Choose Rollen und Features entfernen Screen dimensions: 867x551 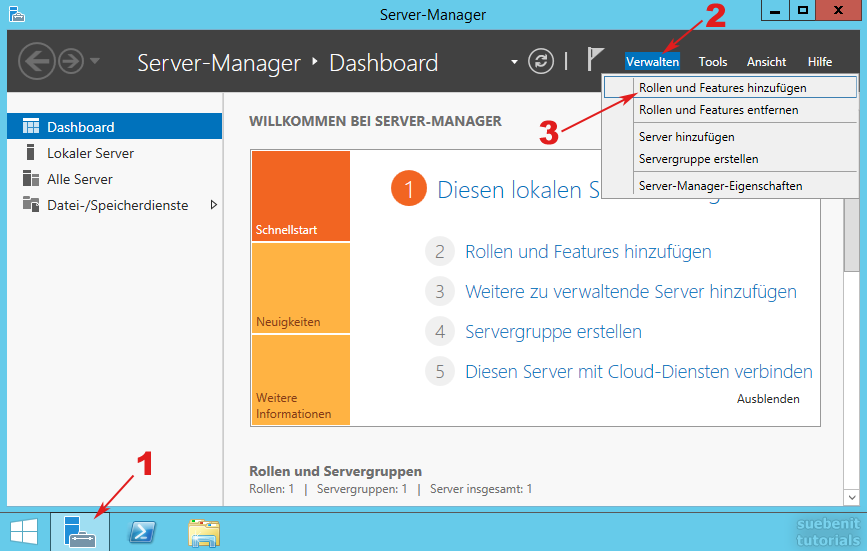click(730, 109)
